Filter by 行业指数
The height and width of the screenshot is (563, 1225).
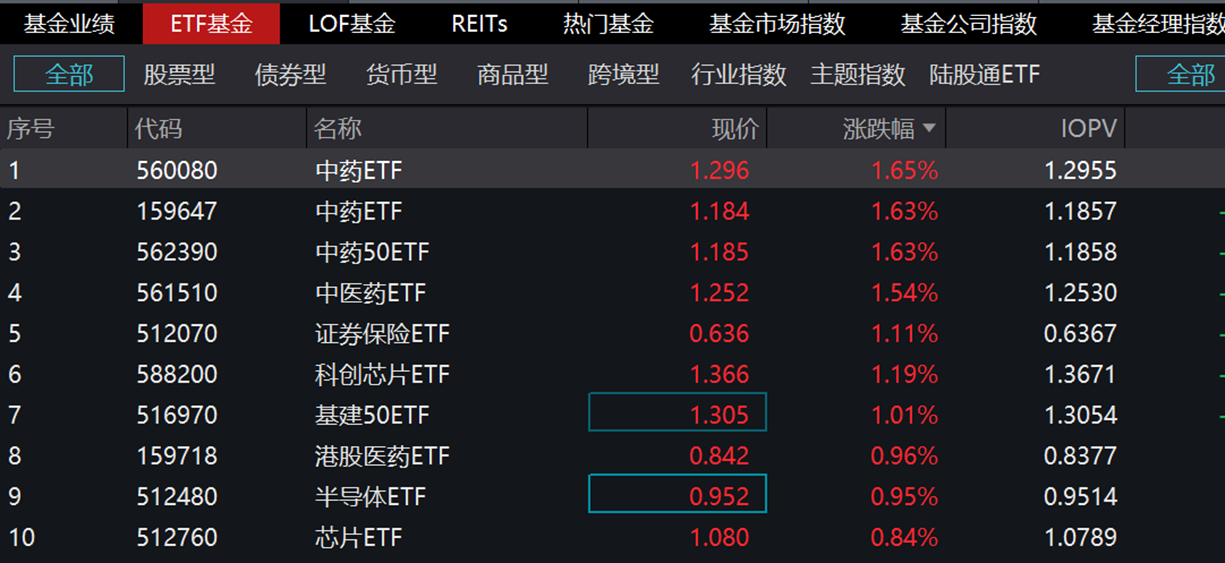739,74
